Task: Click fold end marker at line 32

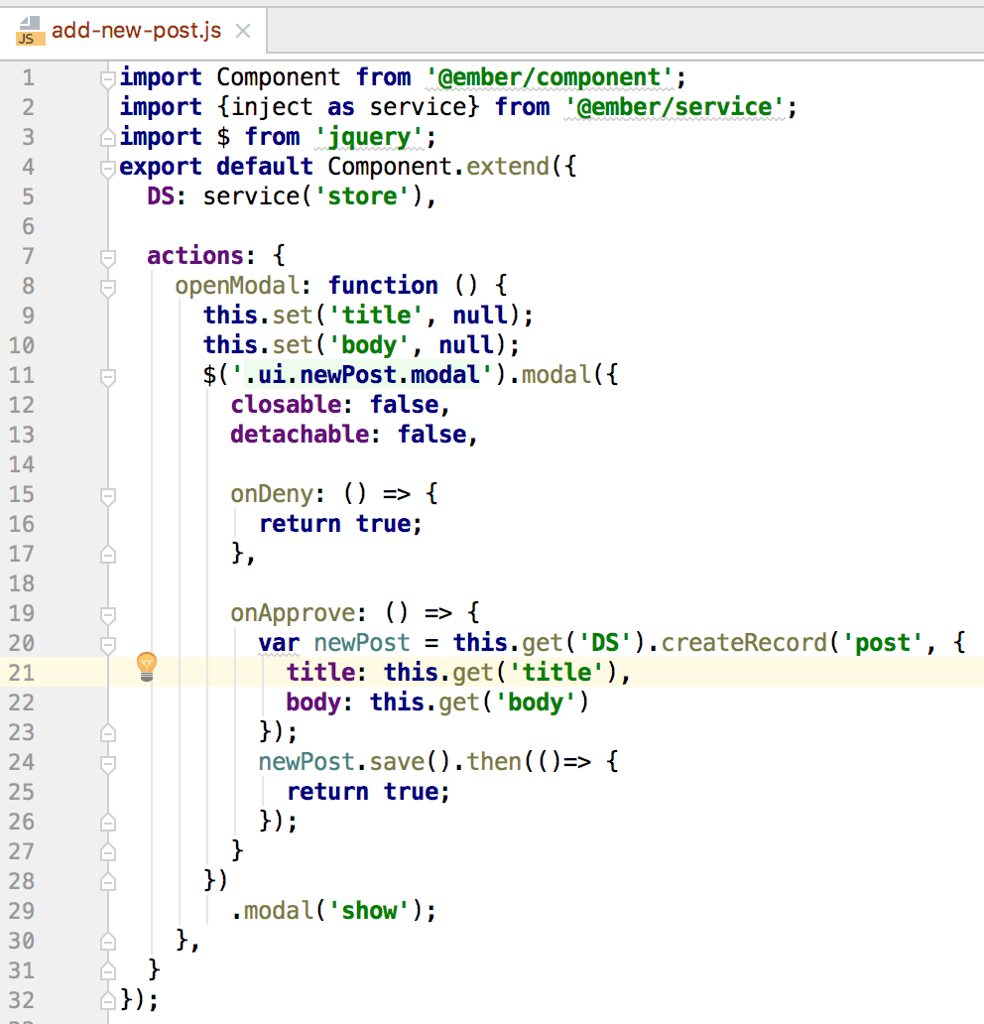Action: pyautogui.click(x=108, y=1001)
